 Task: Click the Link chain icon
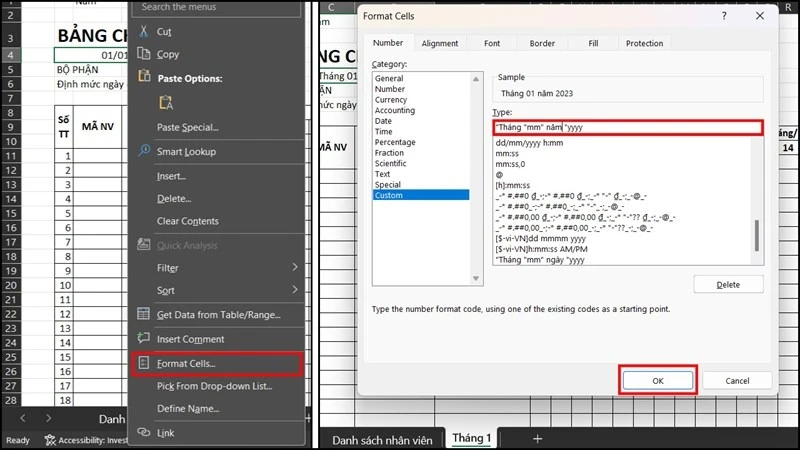[143, 432]
